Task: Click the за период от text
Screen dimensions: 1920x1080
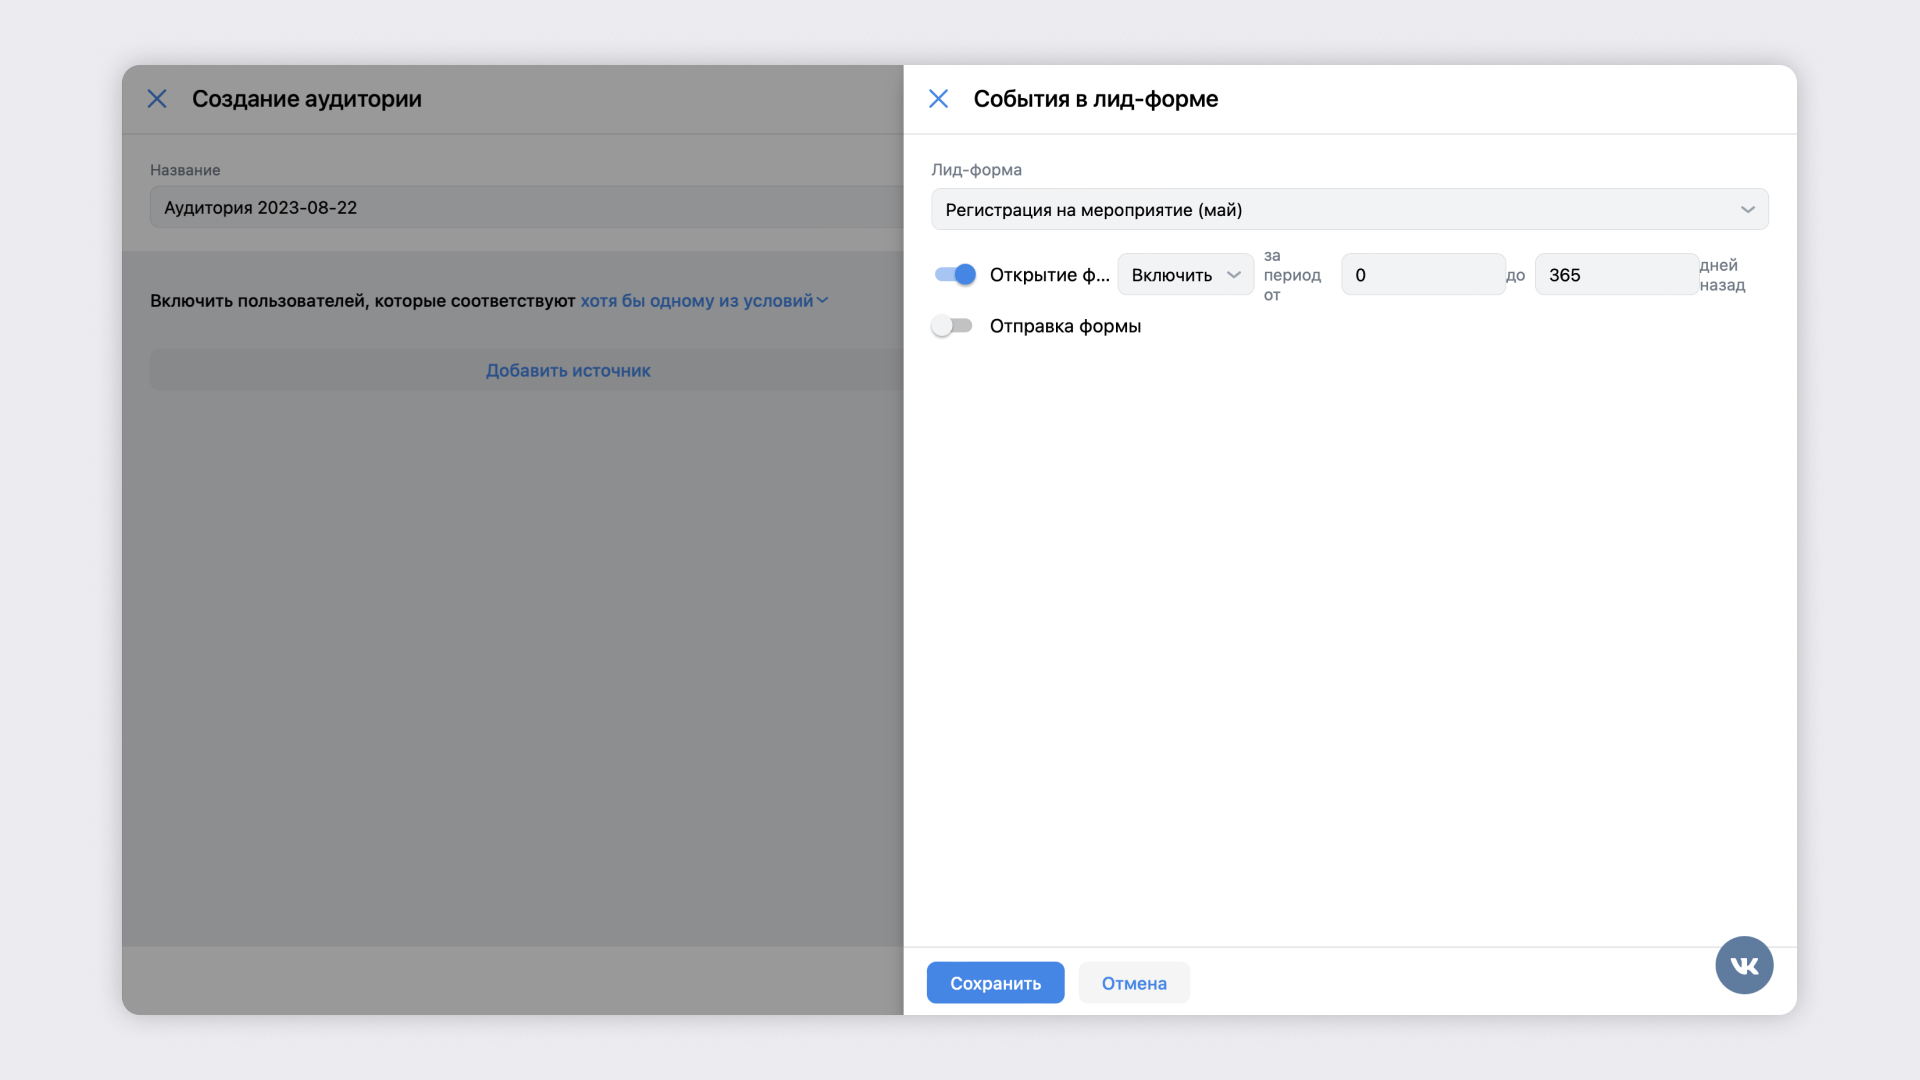Action: (1292, 275)
